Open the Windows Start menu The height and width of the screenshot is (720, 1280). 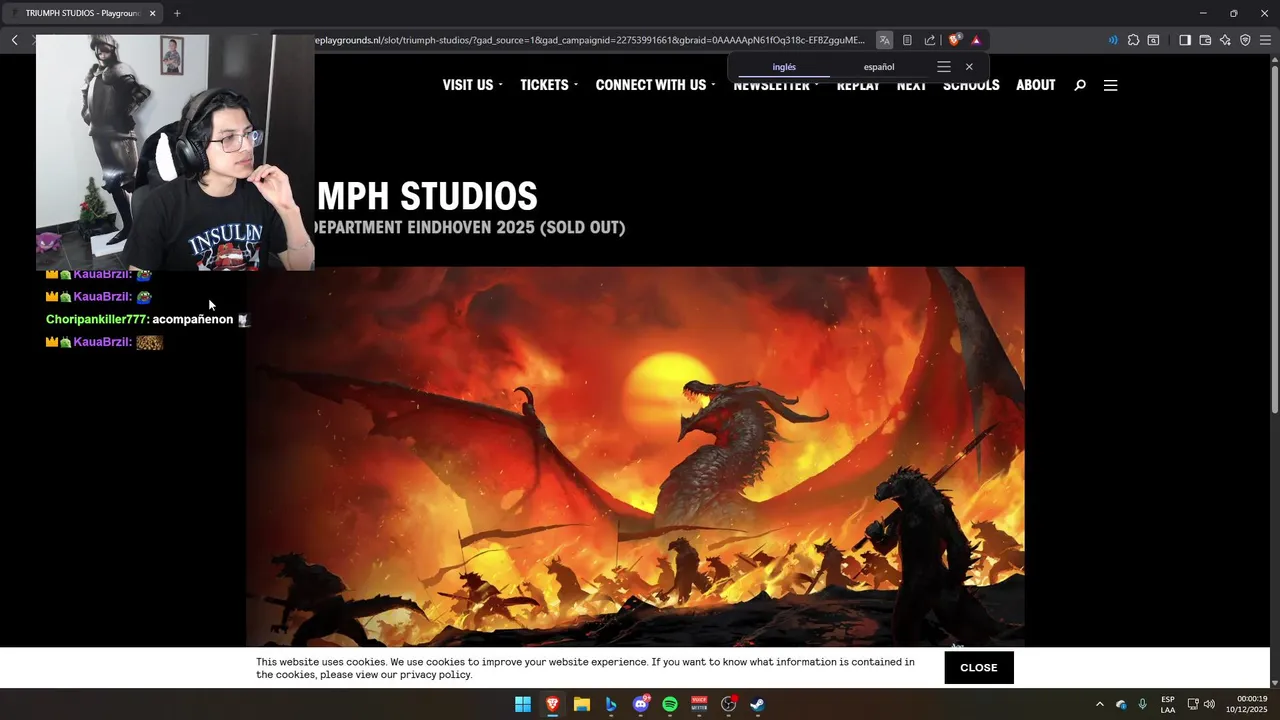[x=523, y=704]
